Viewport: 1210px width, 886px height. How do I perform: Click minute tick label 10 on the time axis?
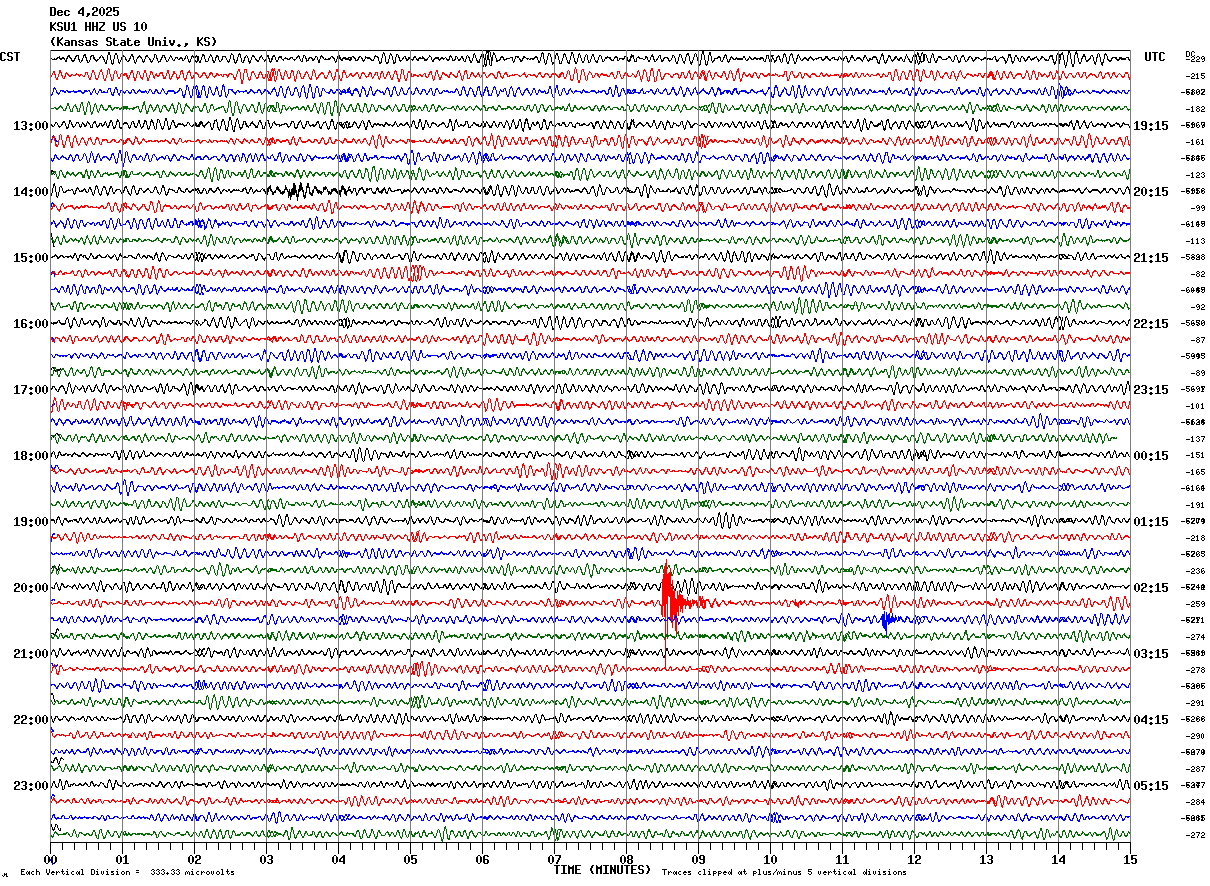(770, 859)
